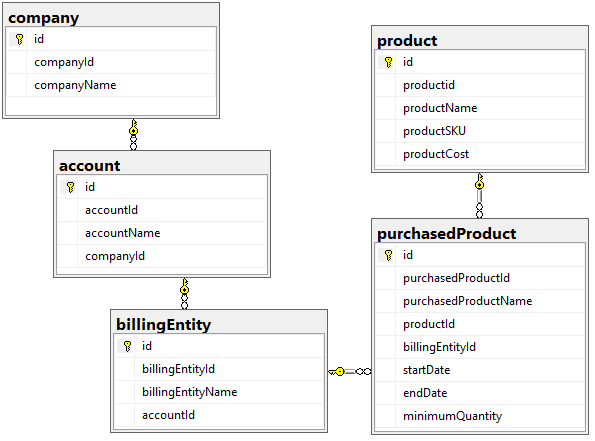Image resolution: width=595 pixels, height=441 pixels.
Task: Click the primary key icon in product table
Action: pyautogui.click(x=388, y=62)
